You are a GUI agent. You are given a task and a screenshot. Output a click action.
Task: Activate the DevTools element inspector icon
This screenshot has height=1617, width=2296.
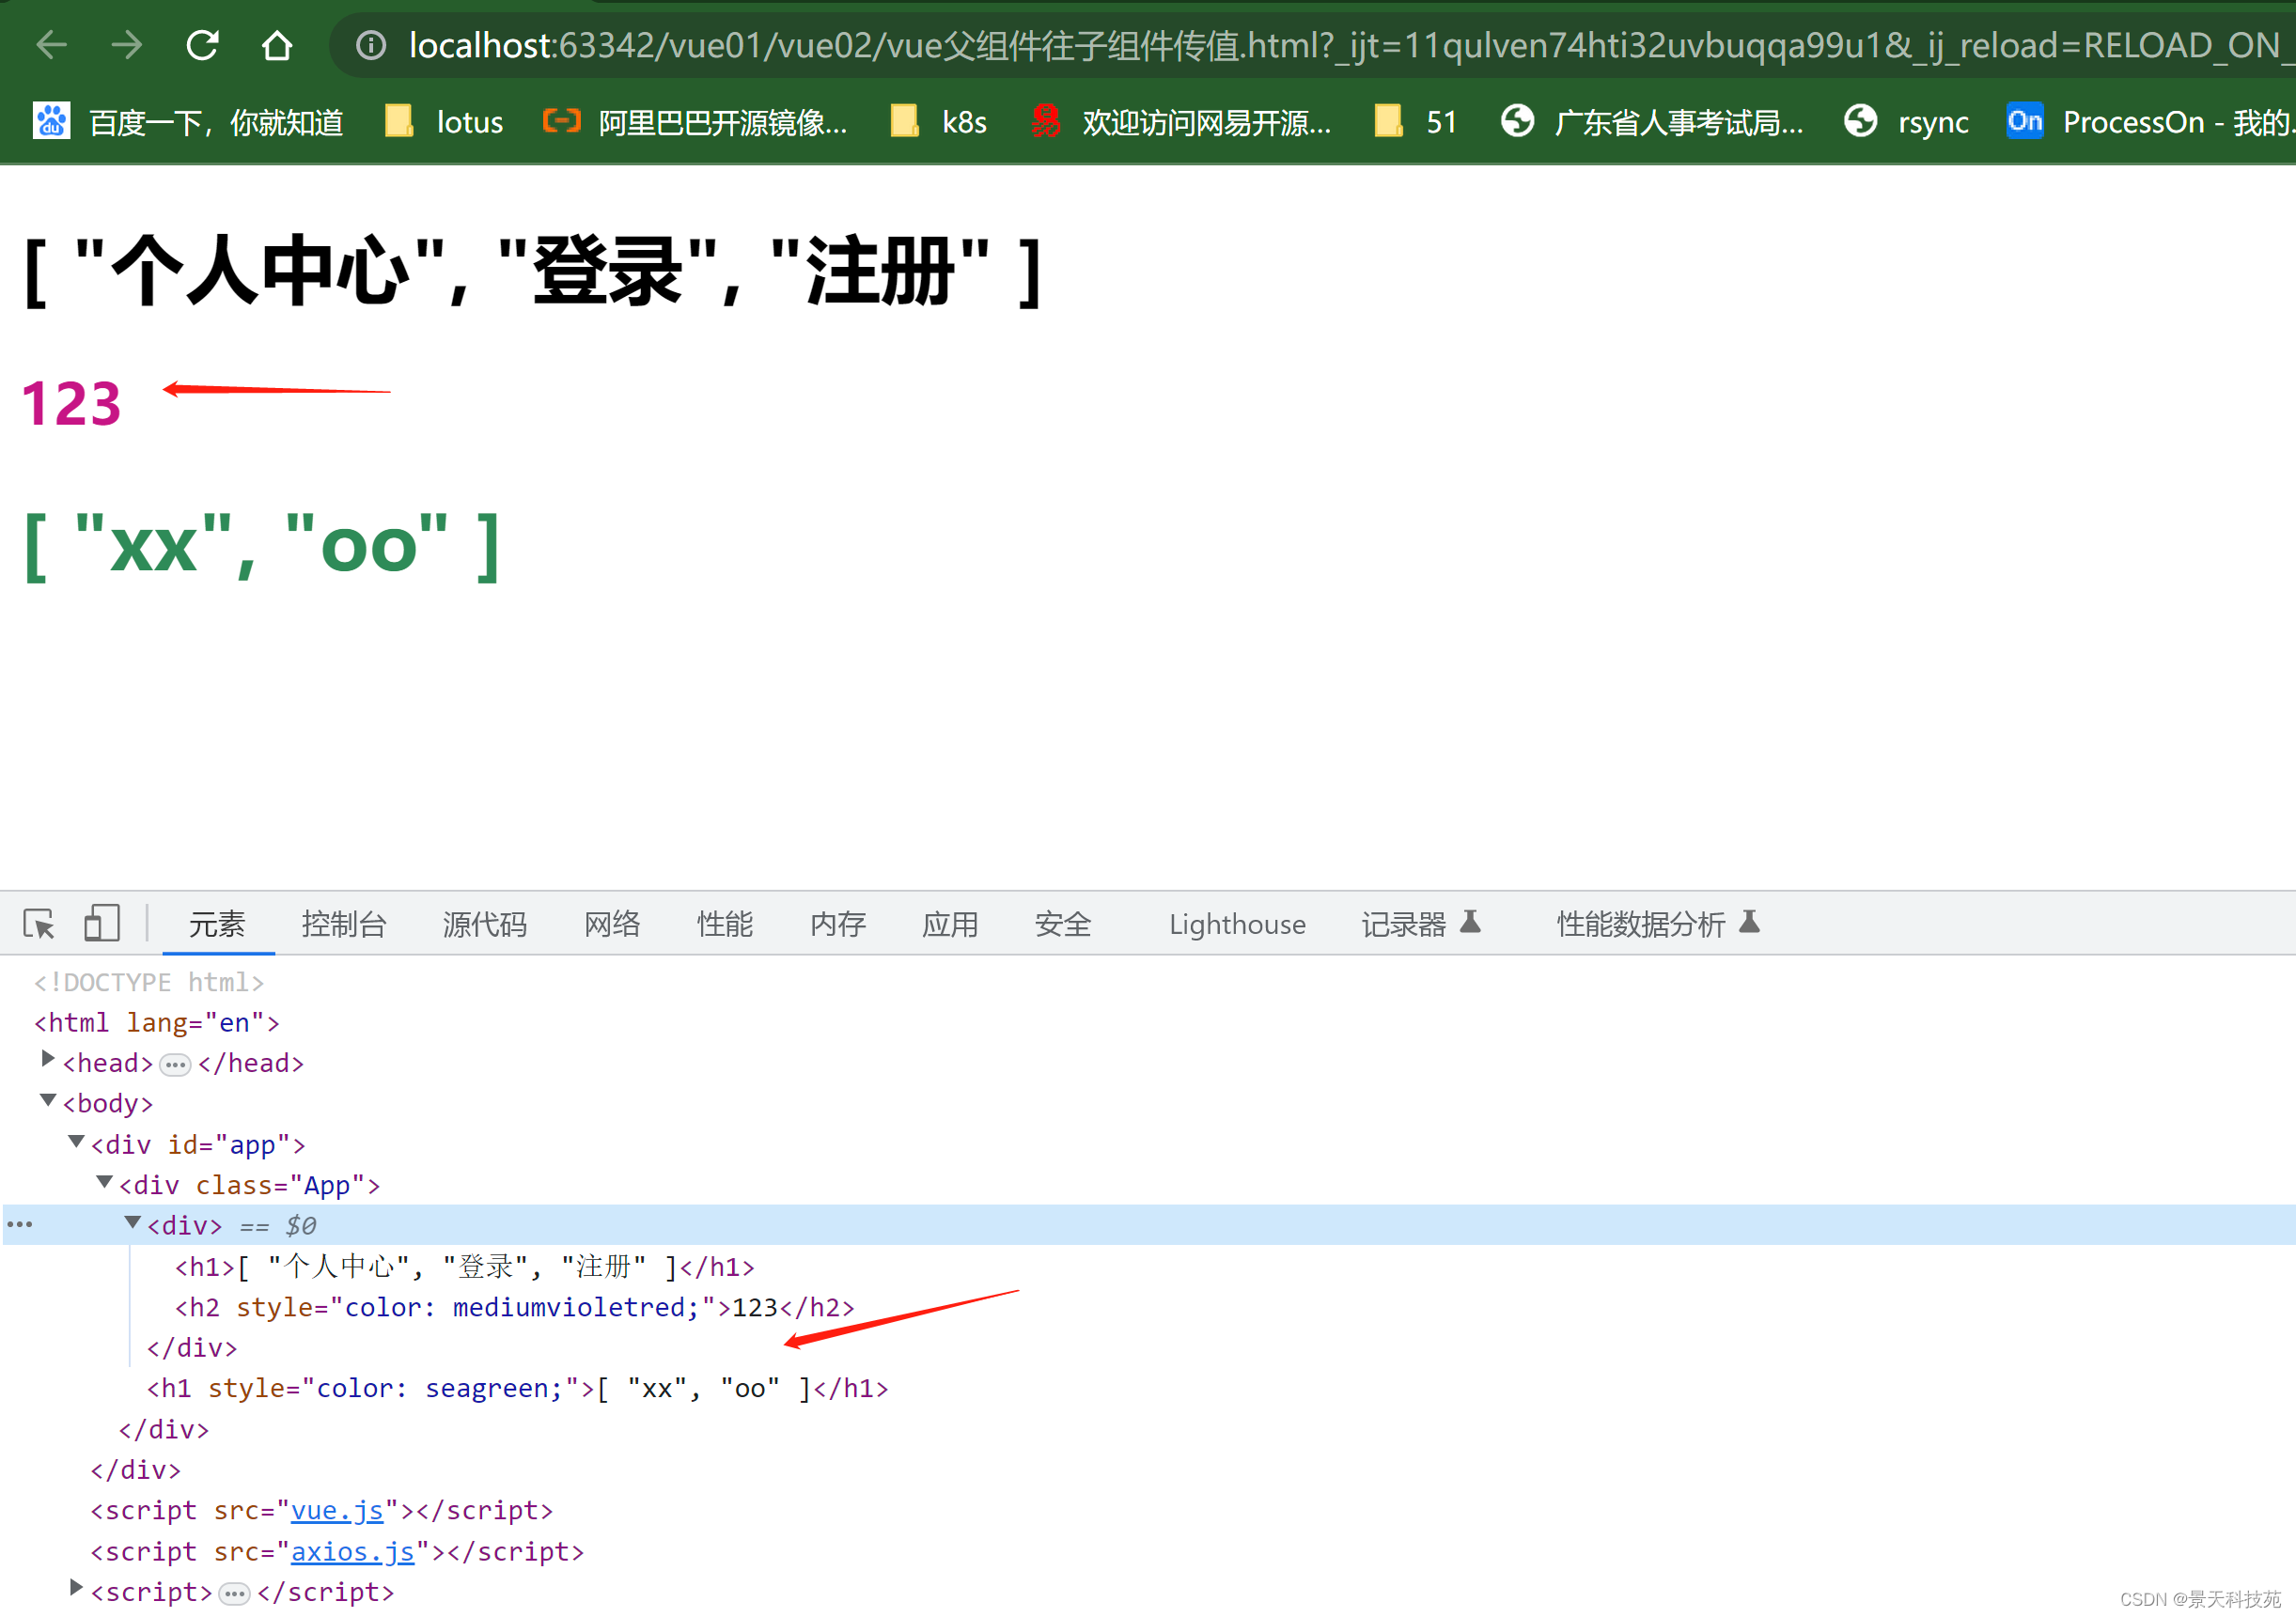pyautogui.click(x=39, y=924)
